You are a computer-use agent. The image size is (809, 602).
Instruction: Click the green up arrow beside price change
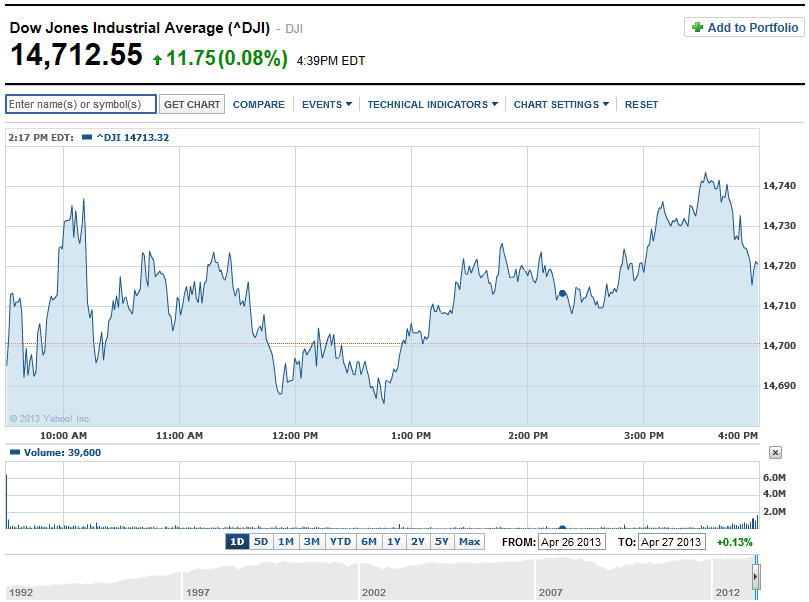tap(157, 60)
